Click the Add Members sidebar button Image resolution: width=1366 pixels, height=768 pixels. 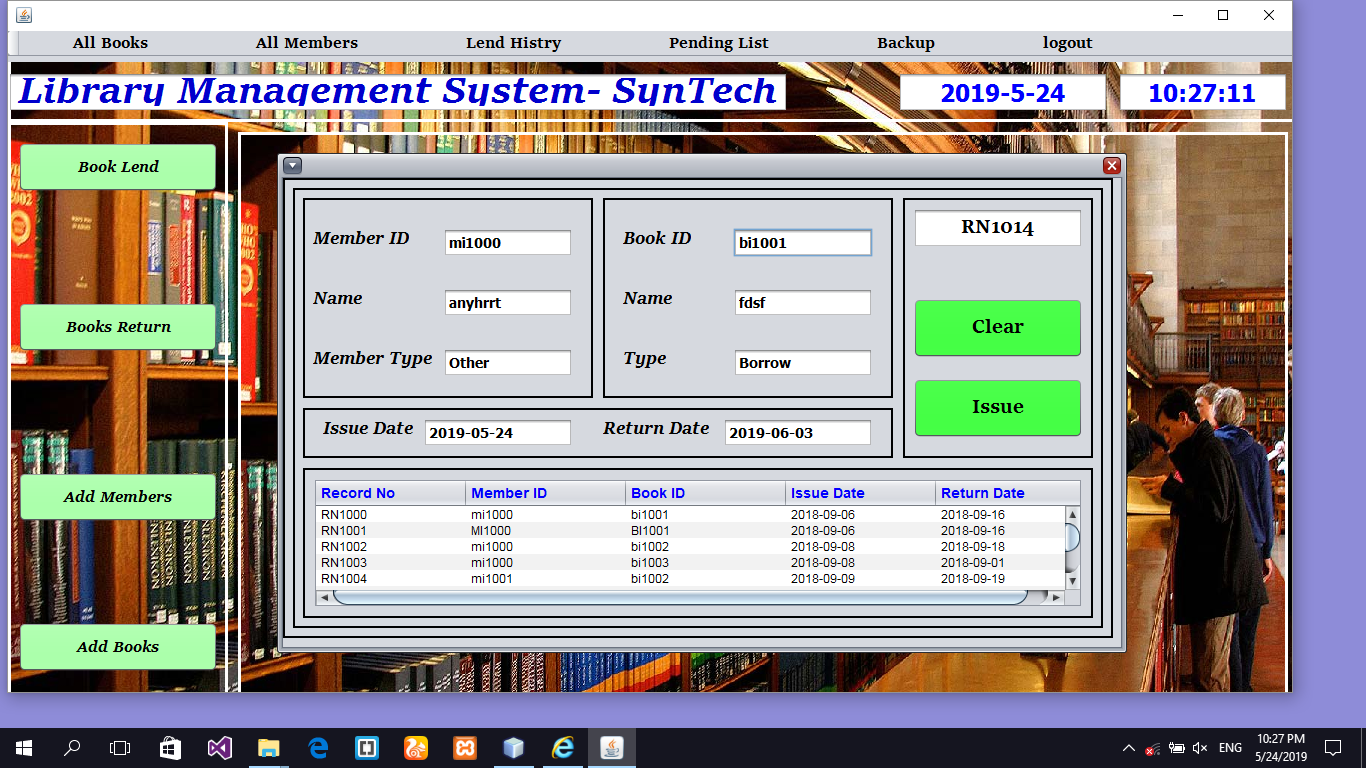point(118,497)
